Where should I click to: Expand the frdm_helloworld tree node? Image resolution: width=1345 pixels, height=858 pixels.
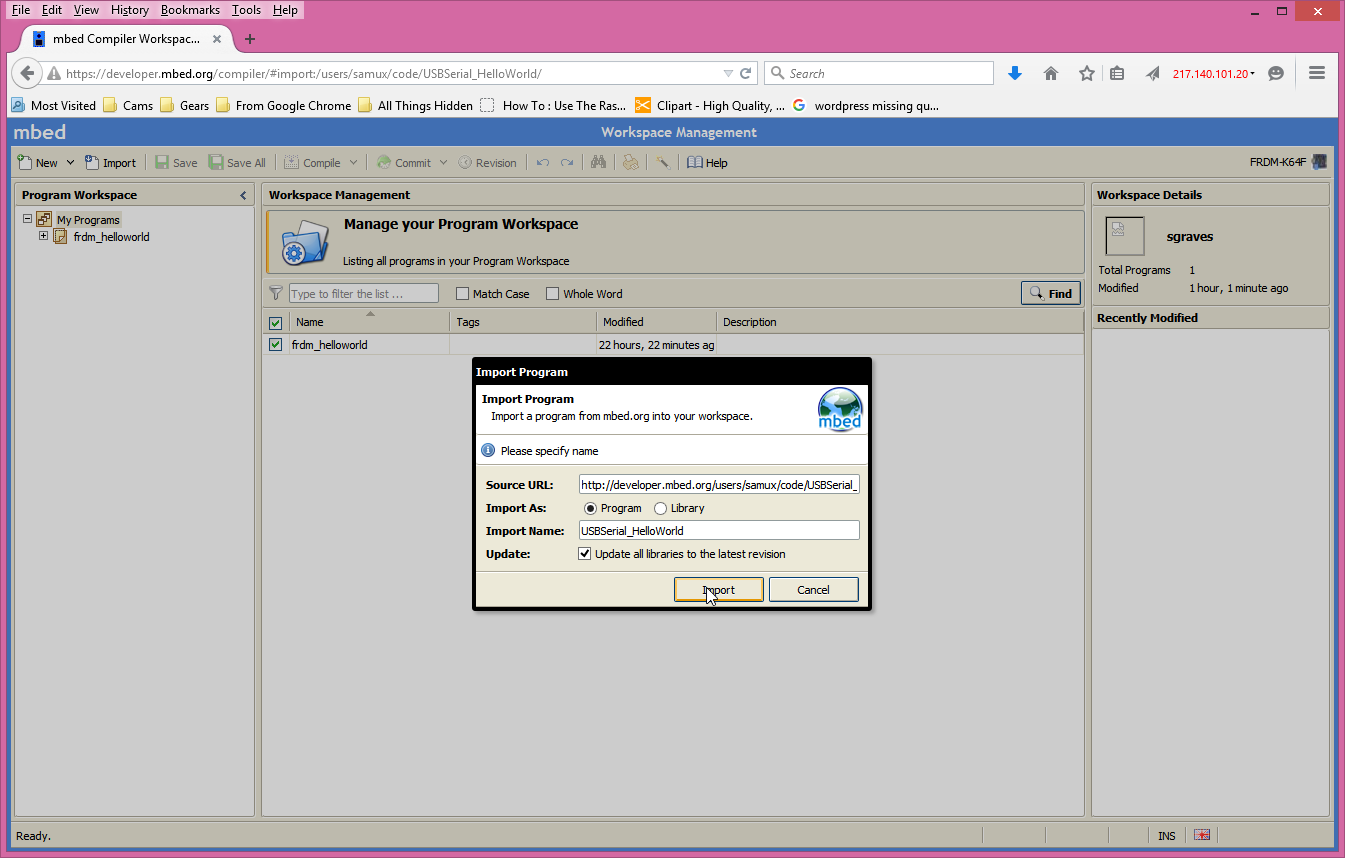(43, 236)
